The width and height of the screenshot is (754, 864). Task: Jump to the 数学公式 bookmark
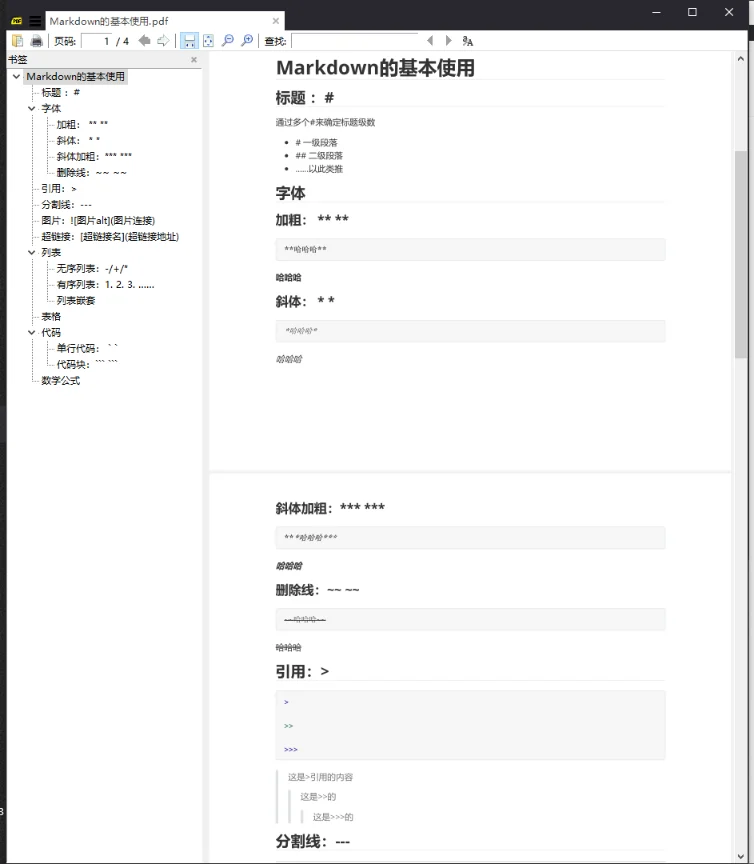61,380
